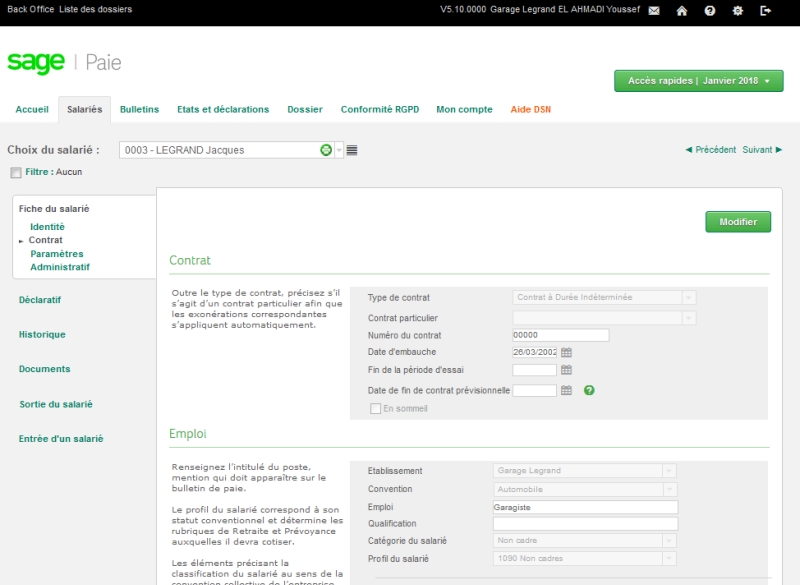
Task: Open calendar for Date d'embauche
Action: click(566, 352)
